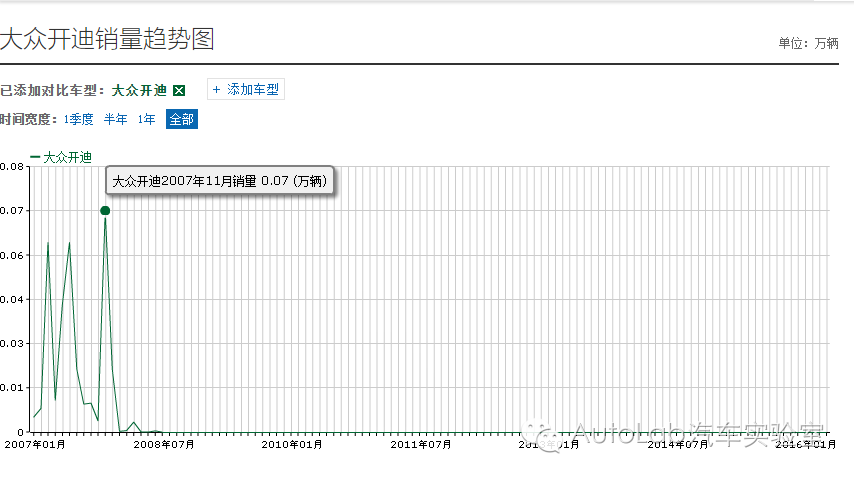Select the 1季度 time range

pos(78,119)
